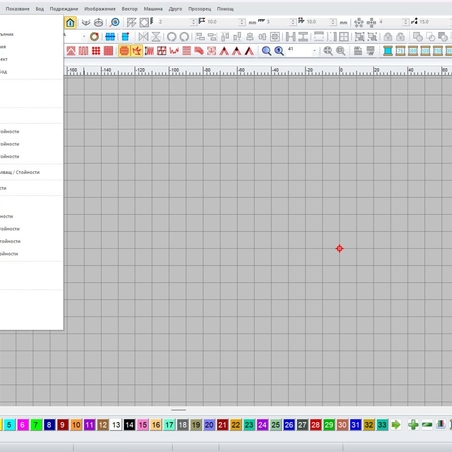
Task: Click the gray zoom-in magnifier icon
Action: tap(328, 51)
